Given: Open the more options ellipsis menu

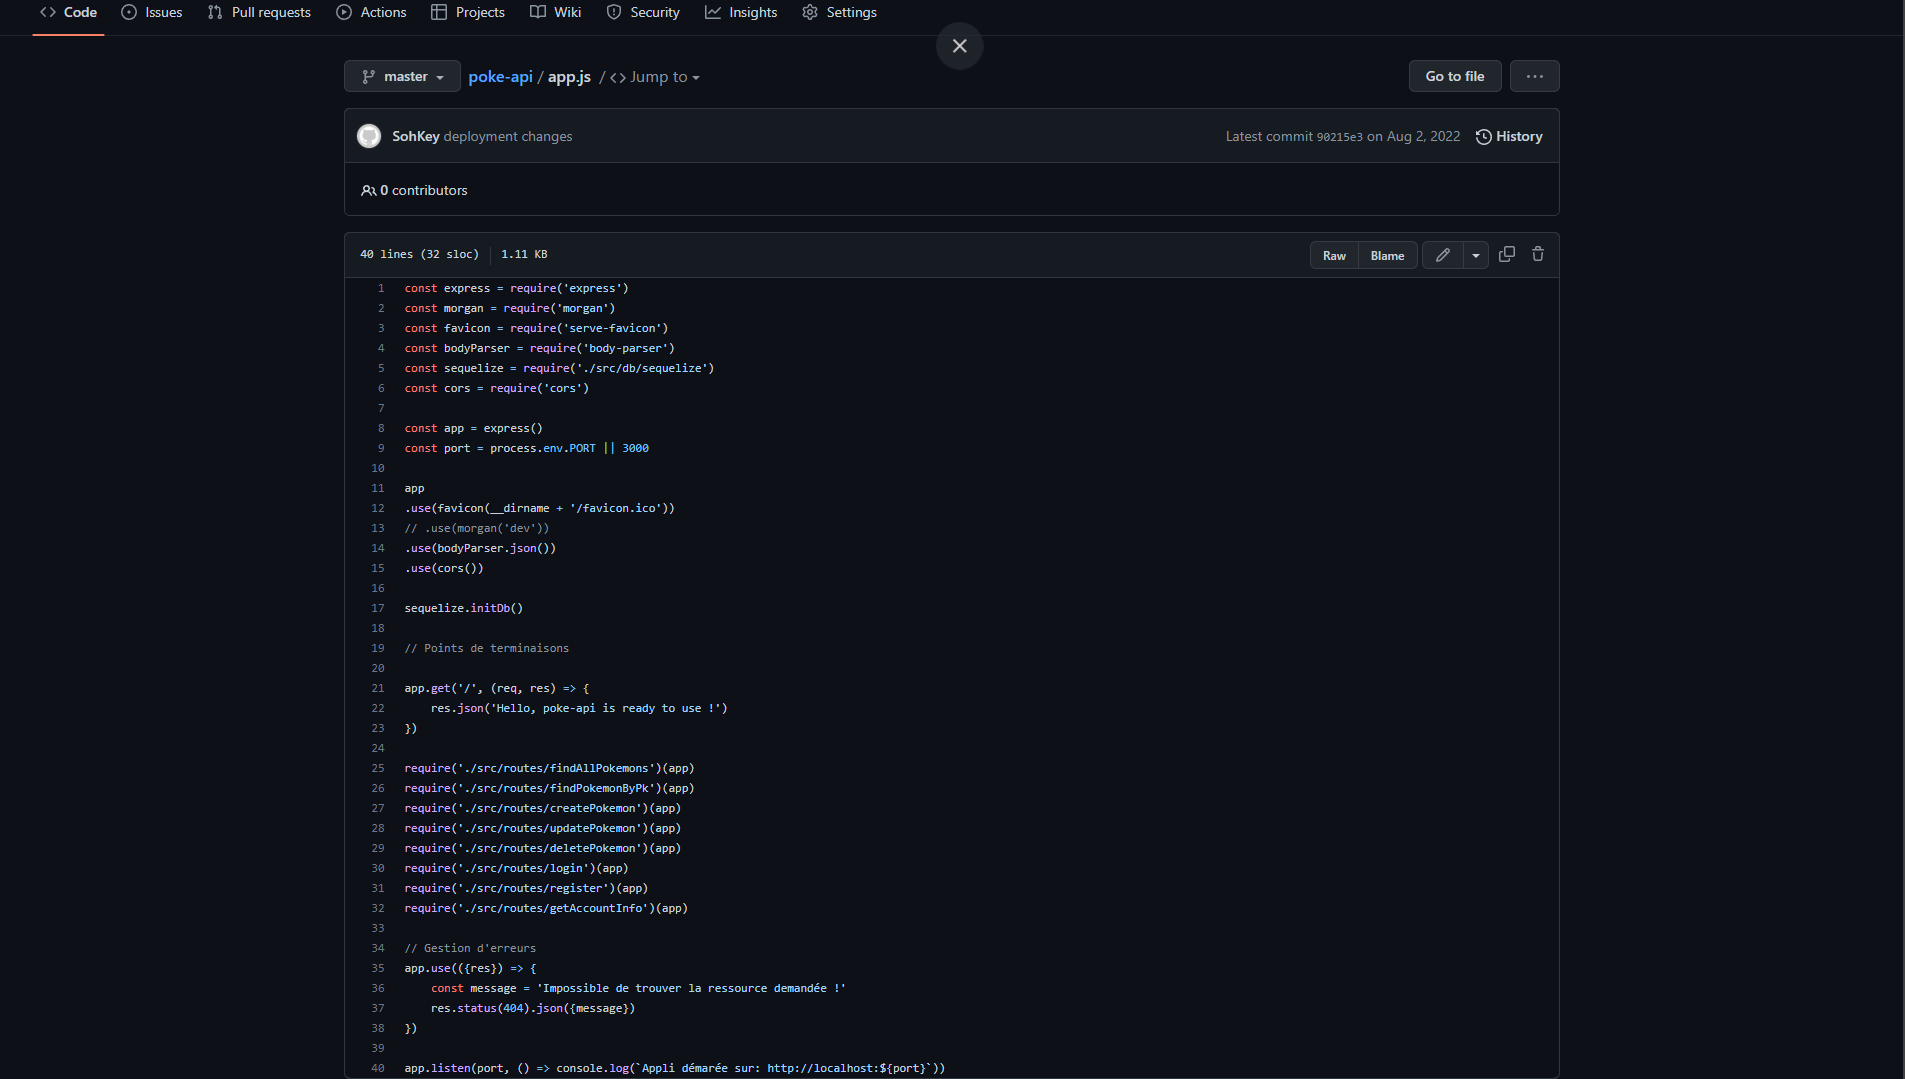Looking at the screenshot, I should [x=1534, y=76].
